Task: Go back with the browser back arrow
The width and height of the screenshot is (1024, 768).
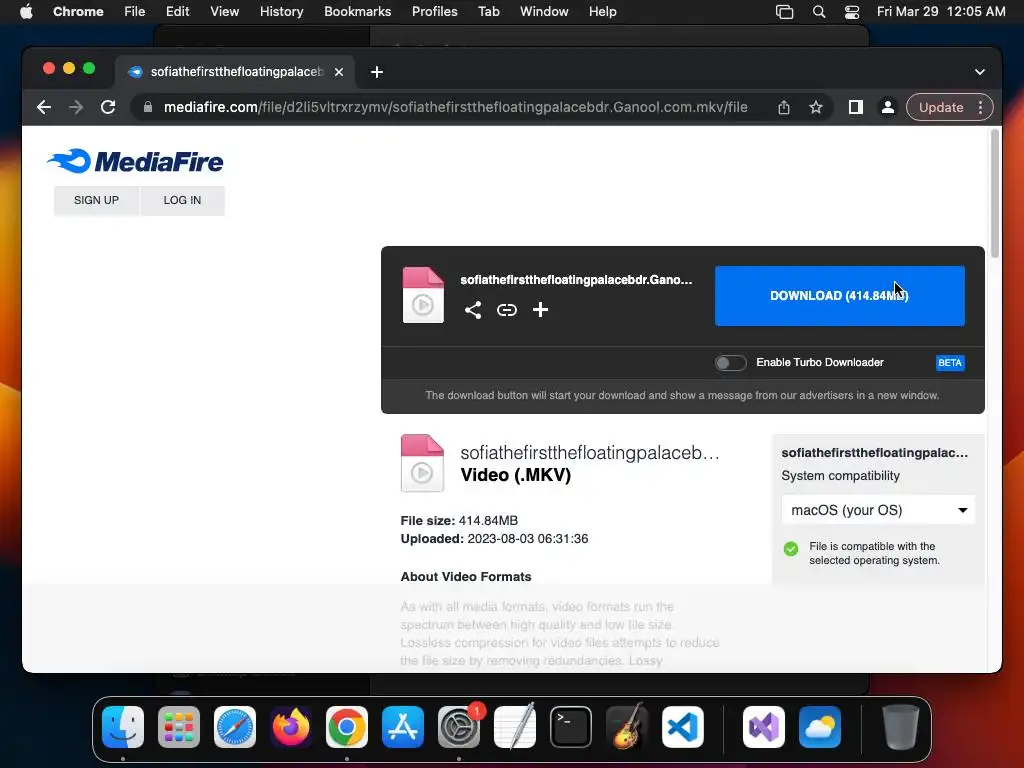Action: click(44, 107)
